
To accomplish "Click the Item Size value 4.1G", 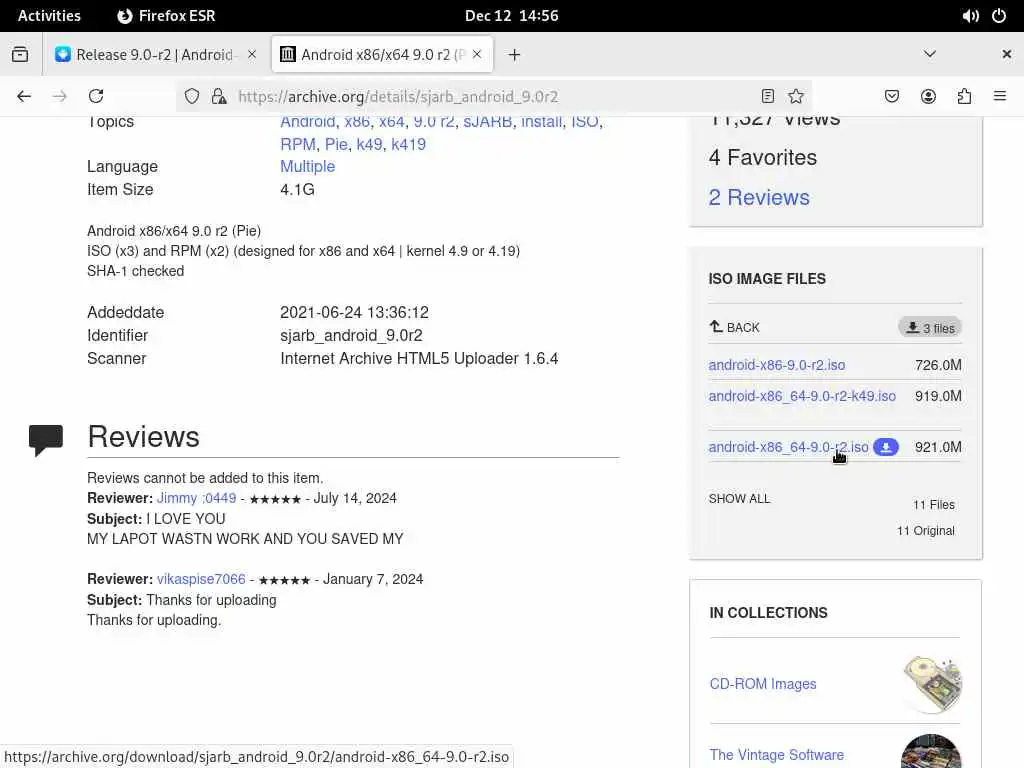I will (x=297, y=189).
